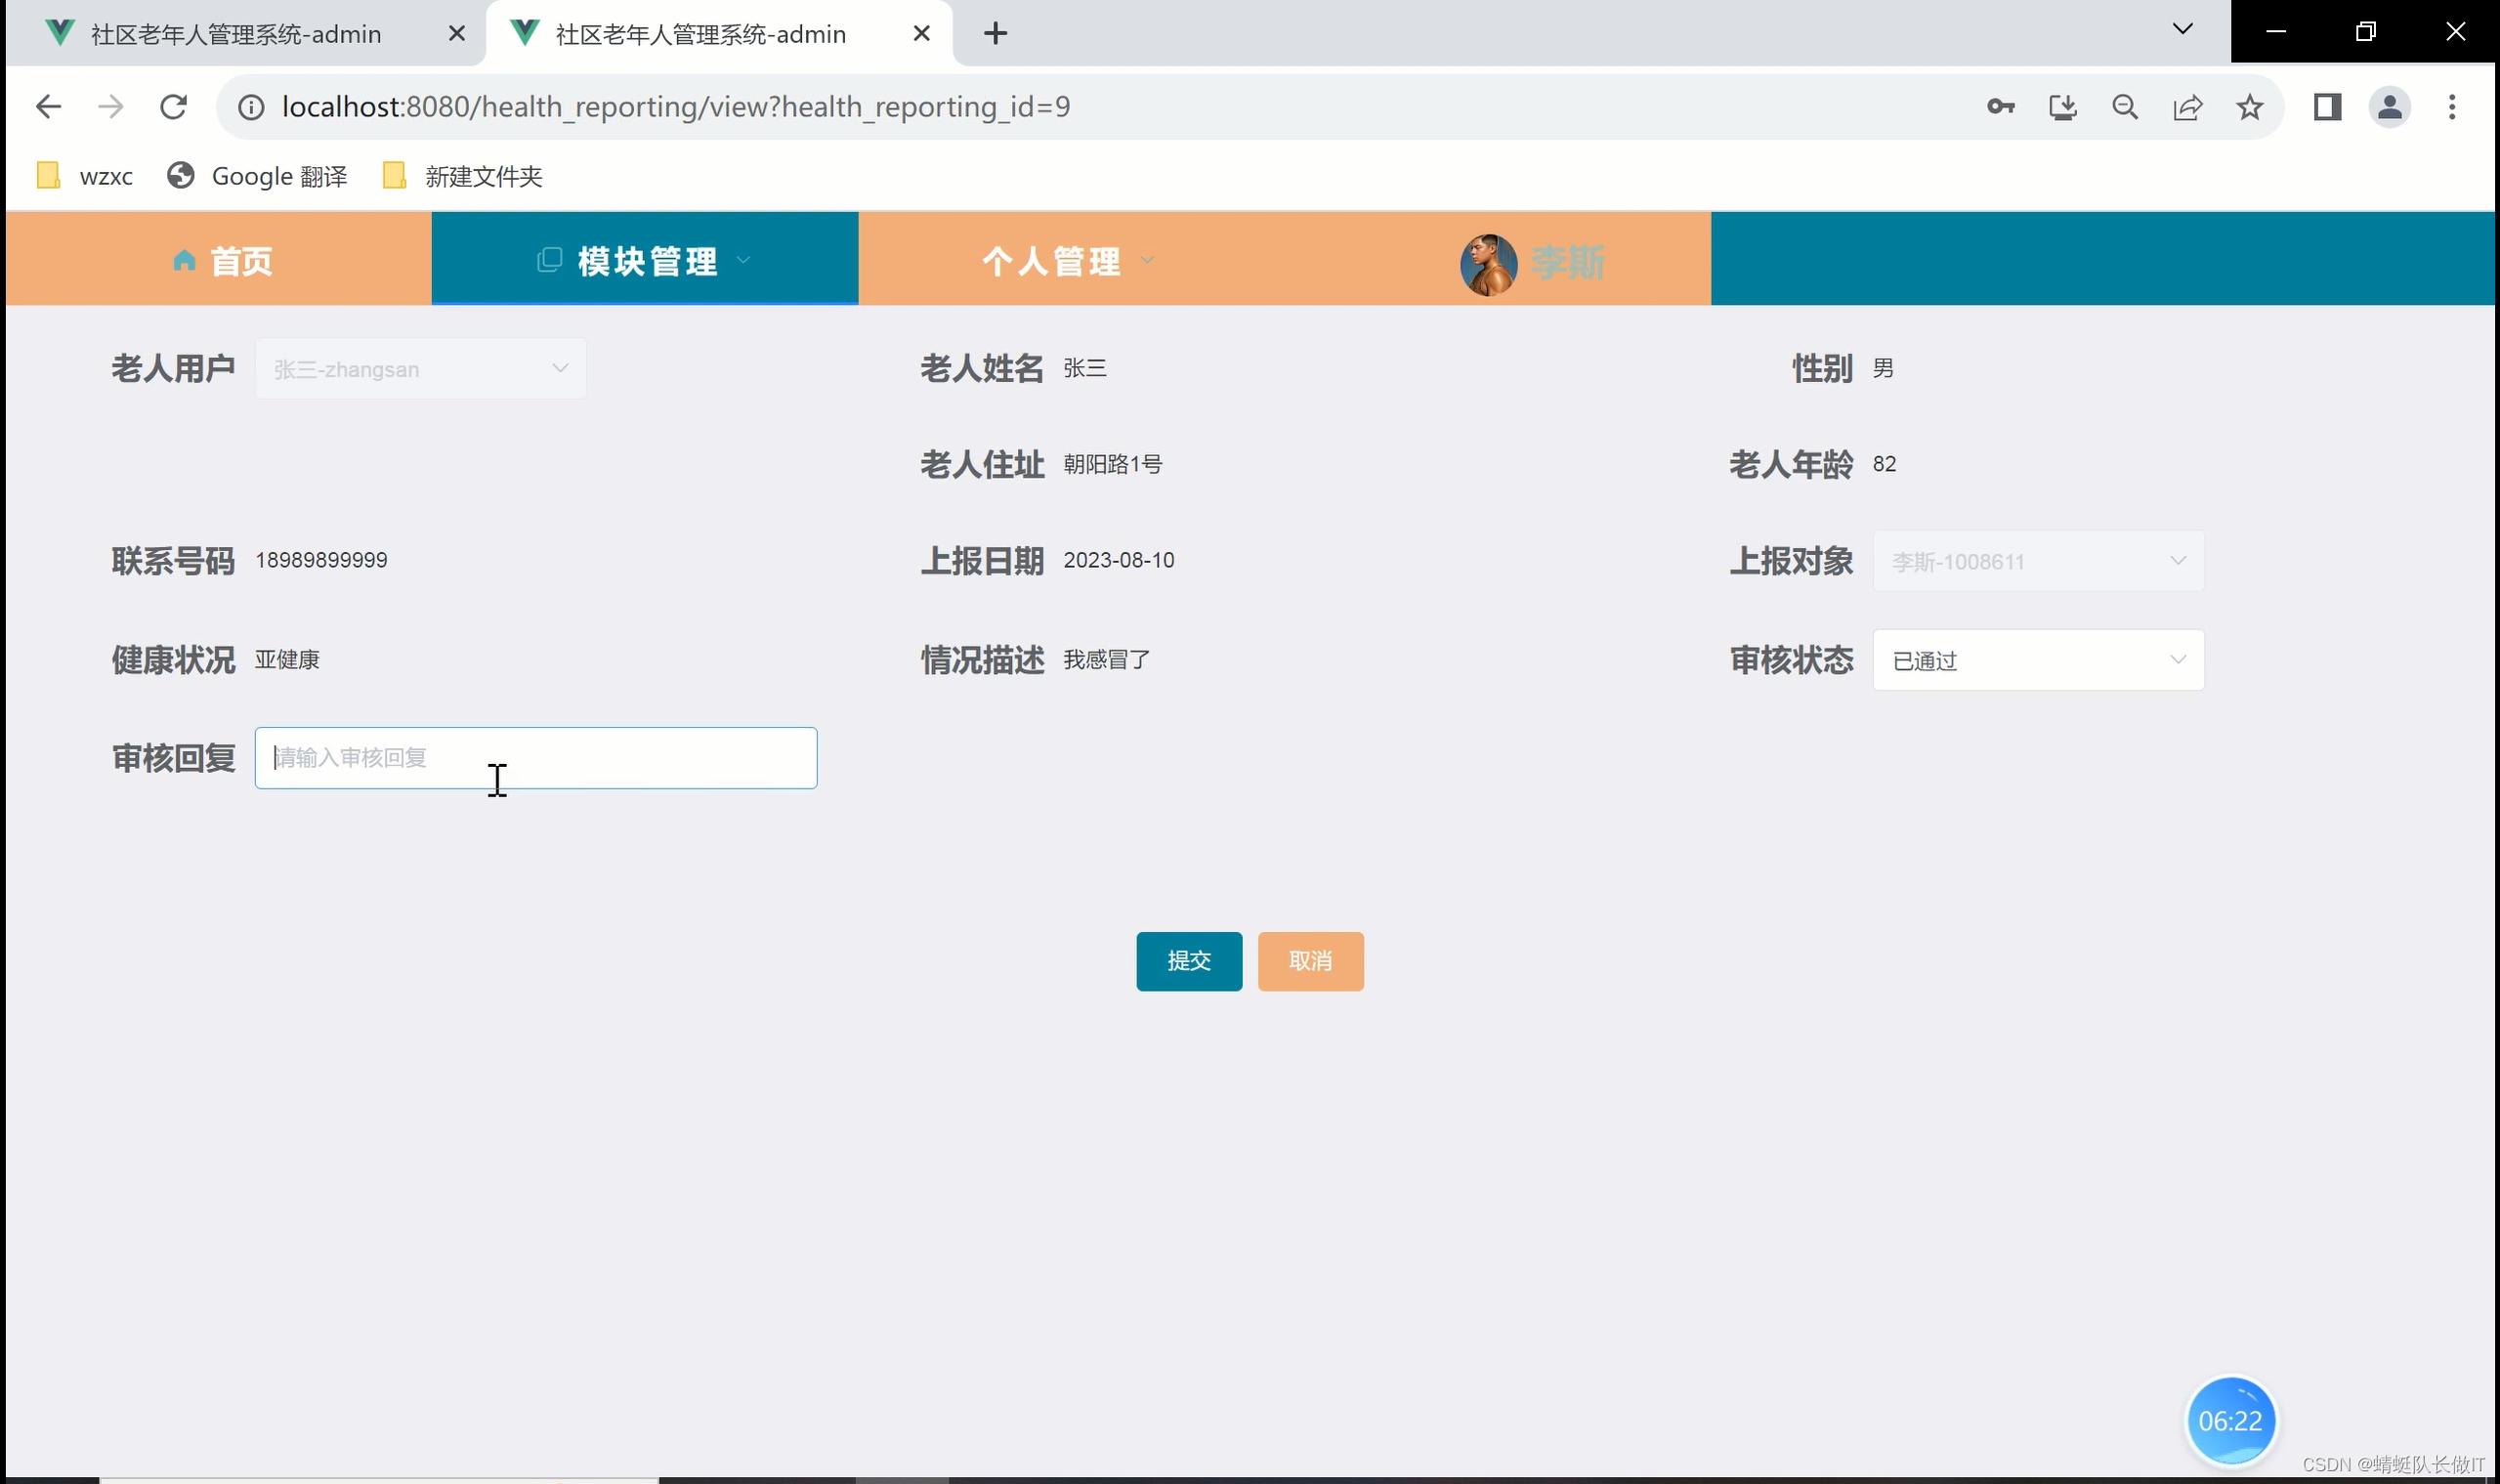The height and width of the screenshot is (1484, 2500).
Task: Click the browser back arrow icon
Action: [48, 107]
